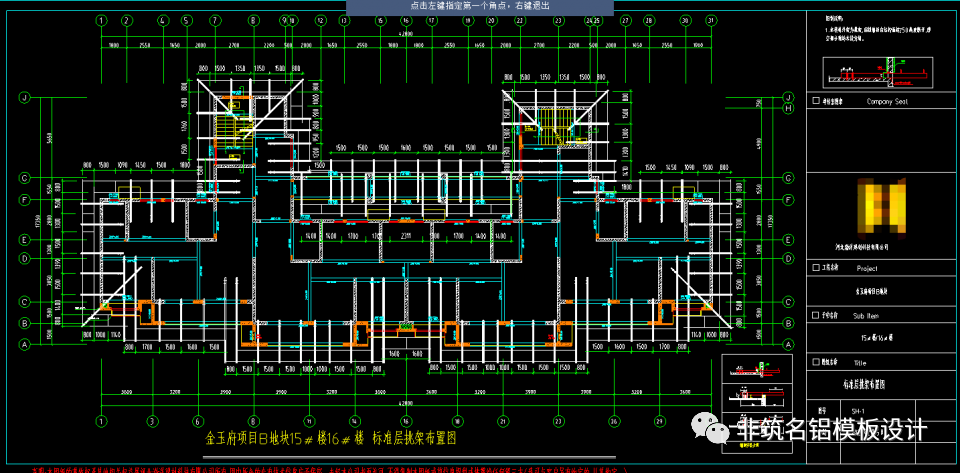The image size is (960, 473).
Task: Select axis bubble 11
Action: [309, 421]
